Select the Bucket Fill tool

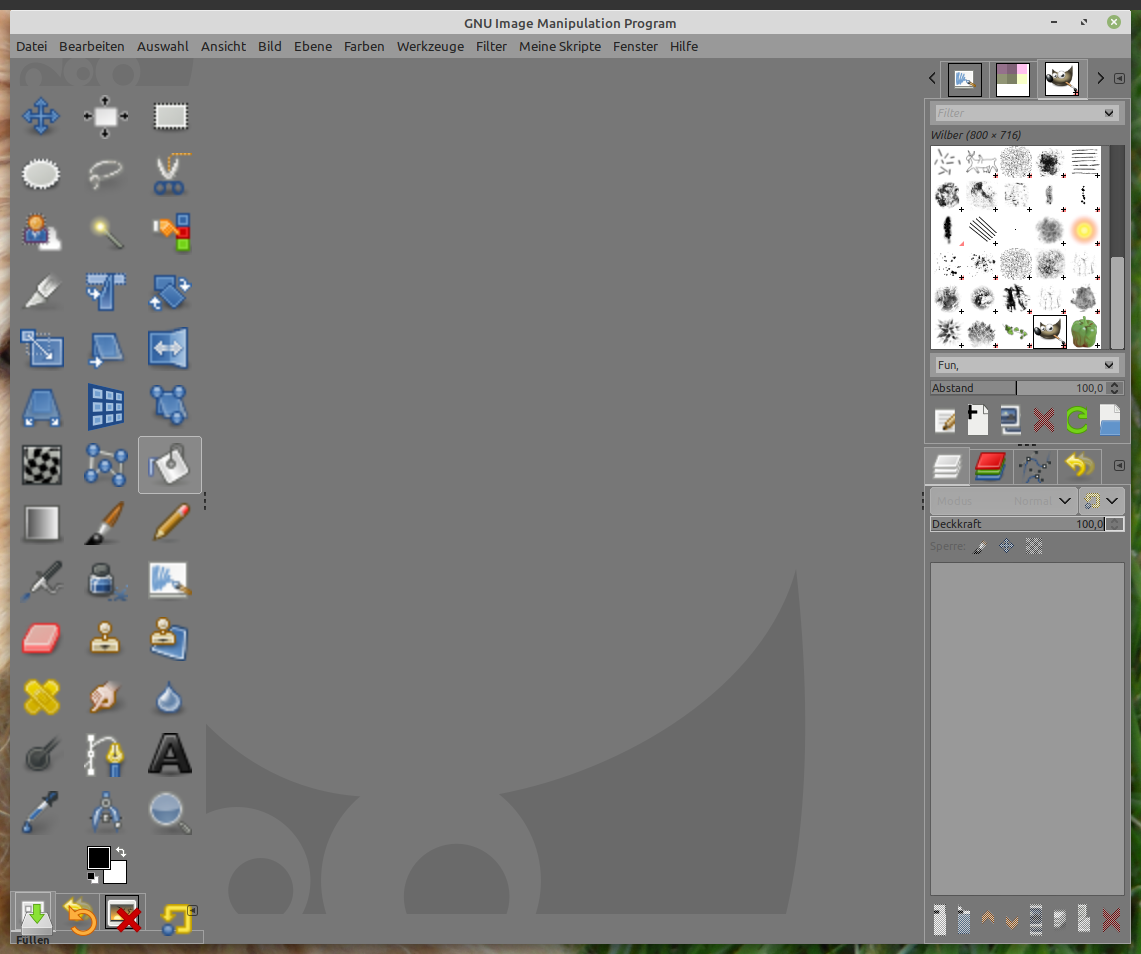point(170,465)
